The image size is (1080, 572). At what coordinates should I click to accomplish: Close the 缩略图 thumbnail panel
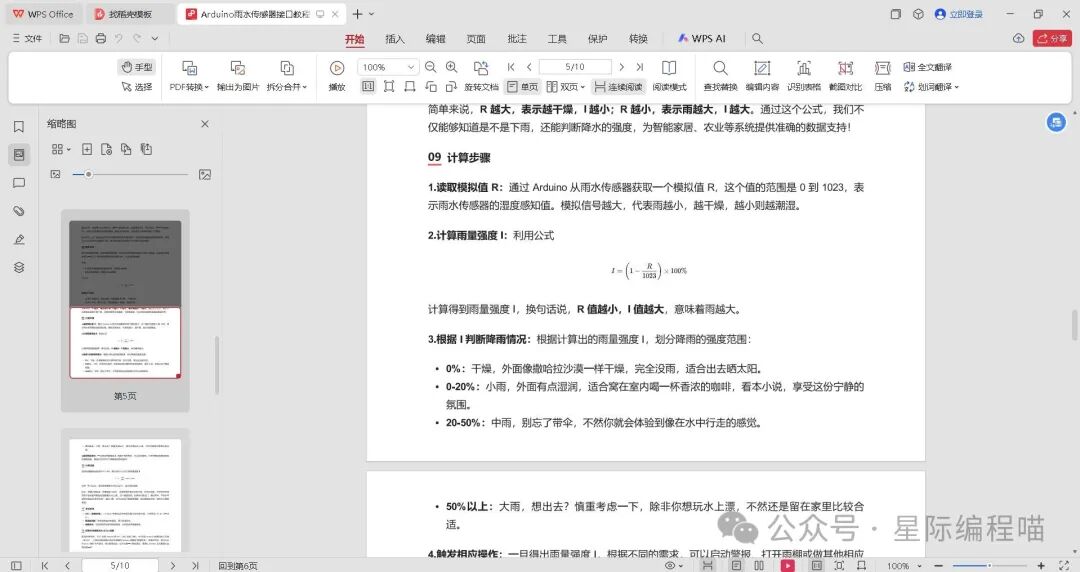[x=205, y=124]
